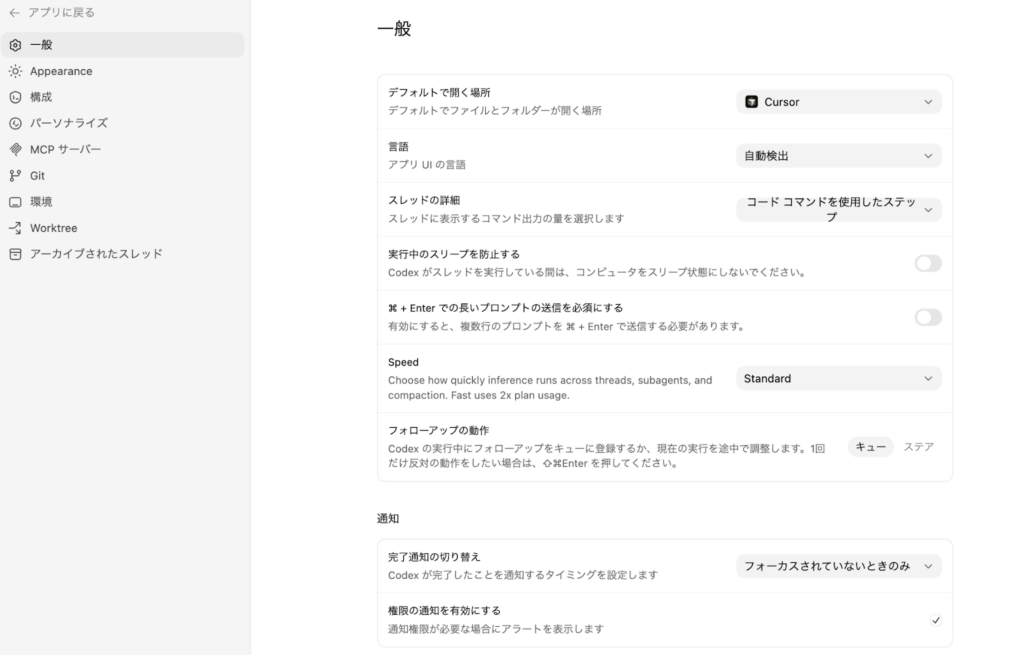Screen dimensions: 1024x655
Task: Select ステア in フォローアップの動作
Action: [917, 446]
